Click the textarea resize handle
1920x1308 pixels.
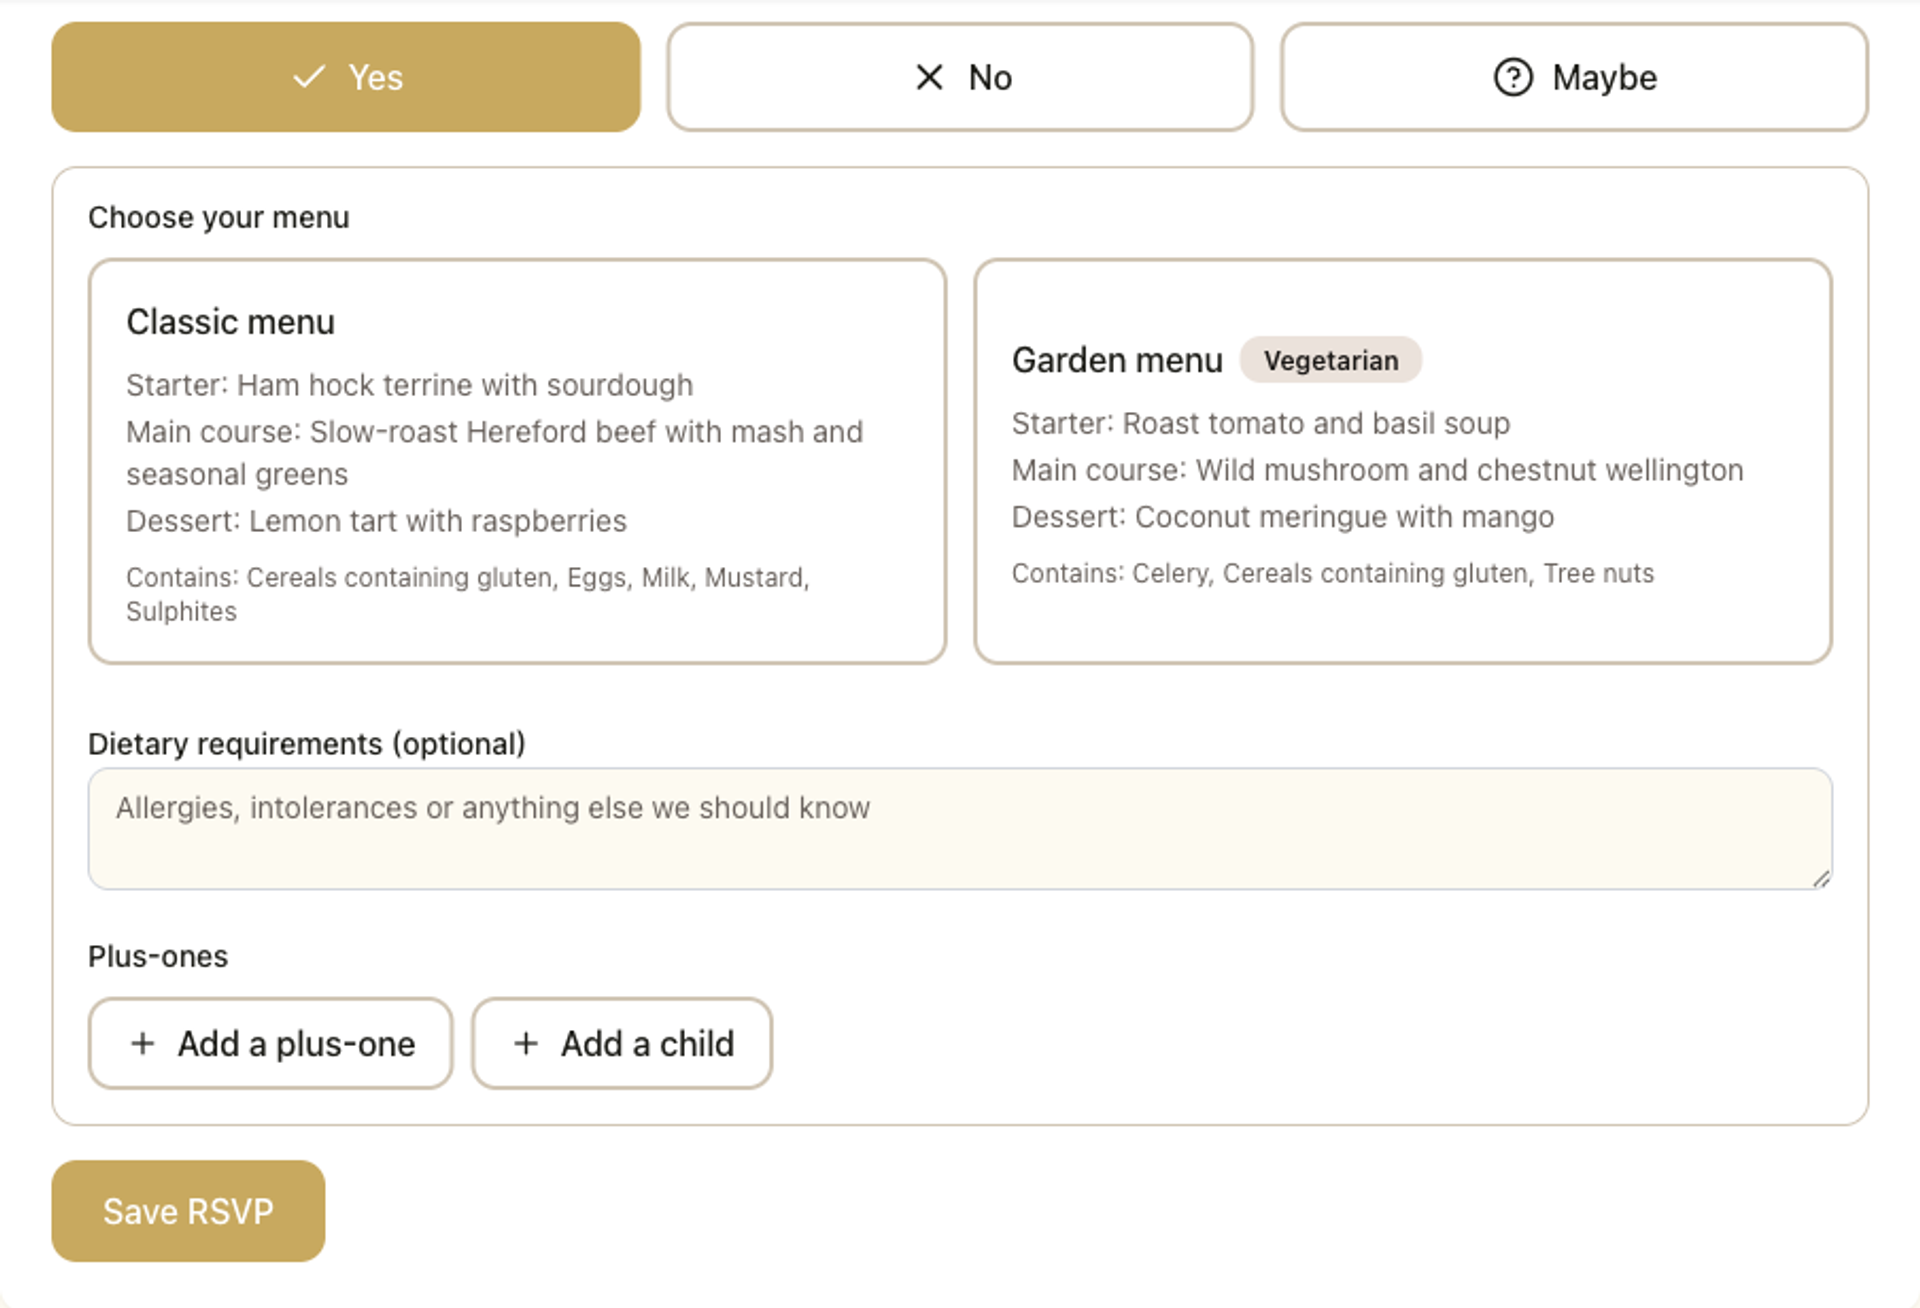click(1821, 879)
